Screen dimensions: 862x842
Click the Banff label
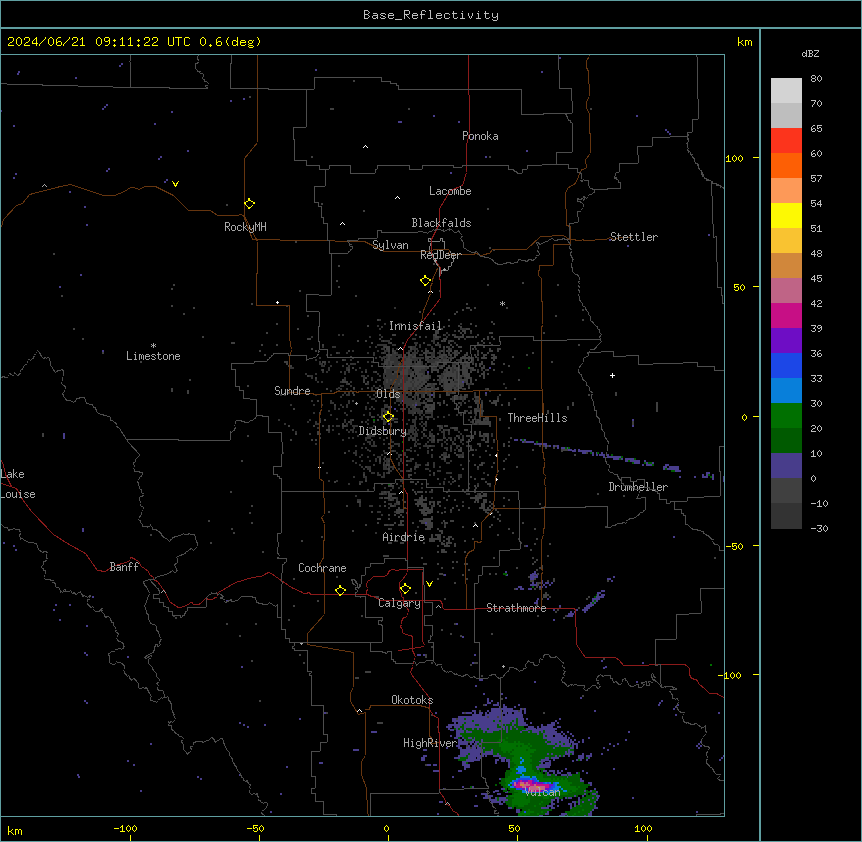124,567
